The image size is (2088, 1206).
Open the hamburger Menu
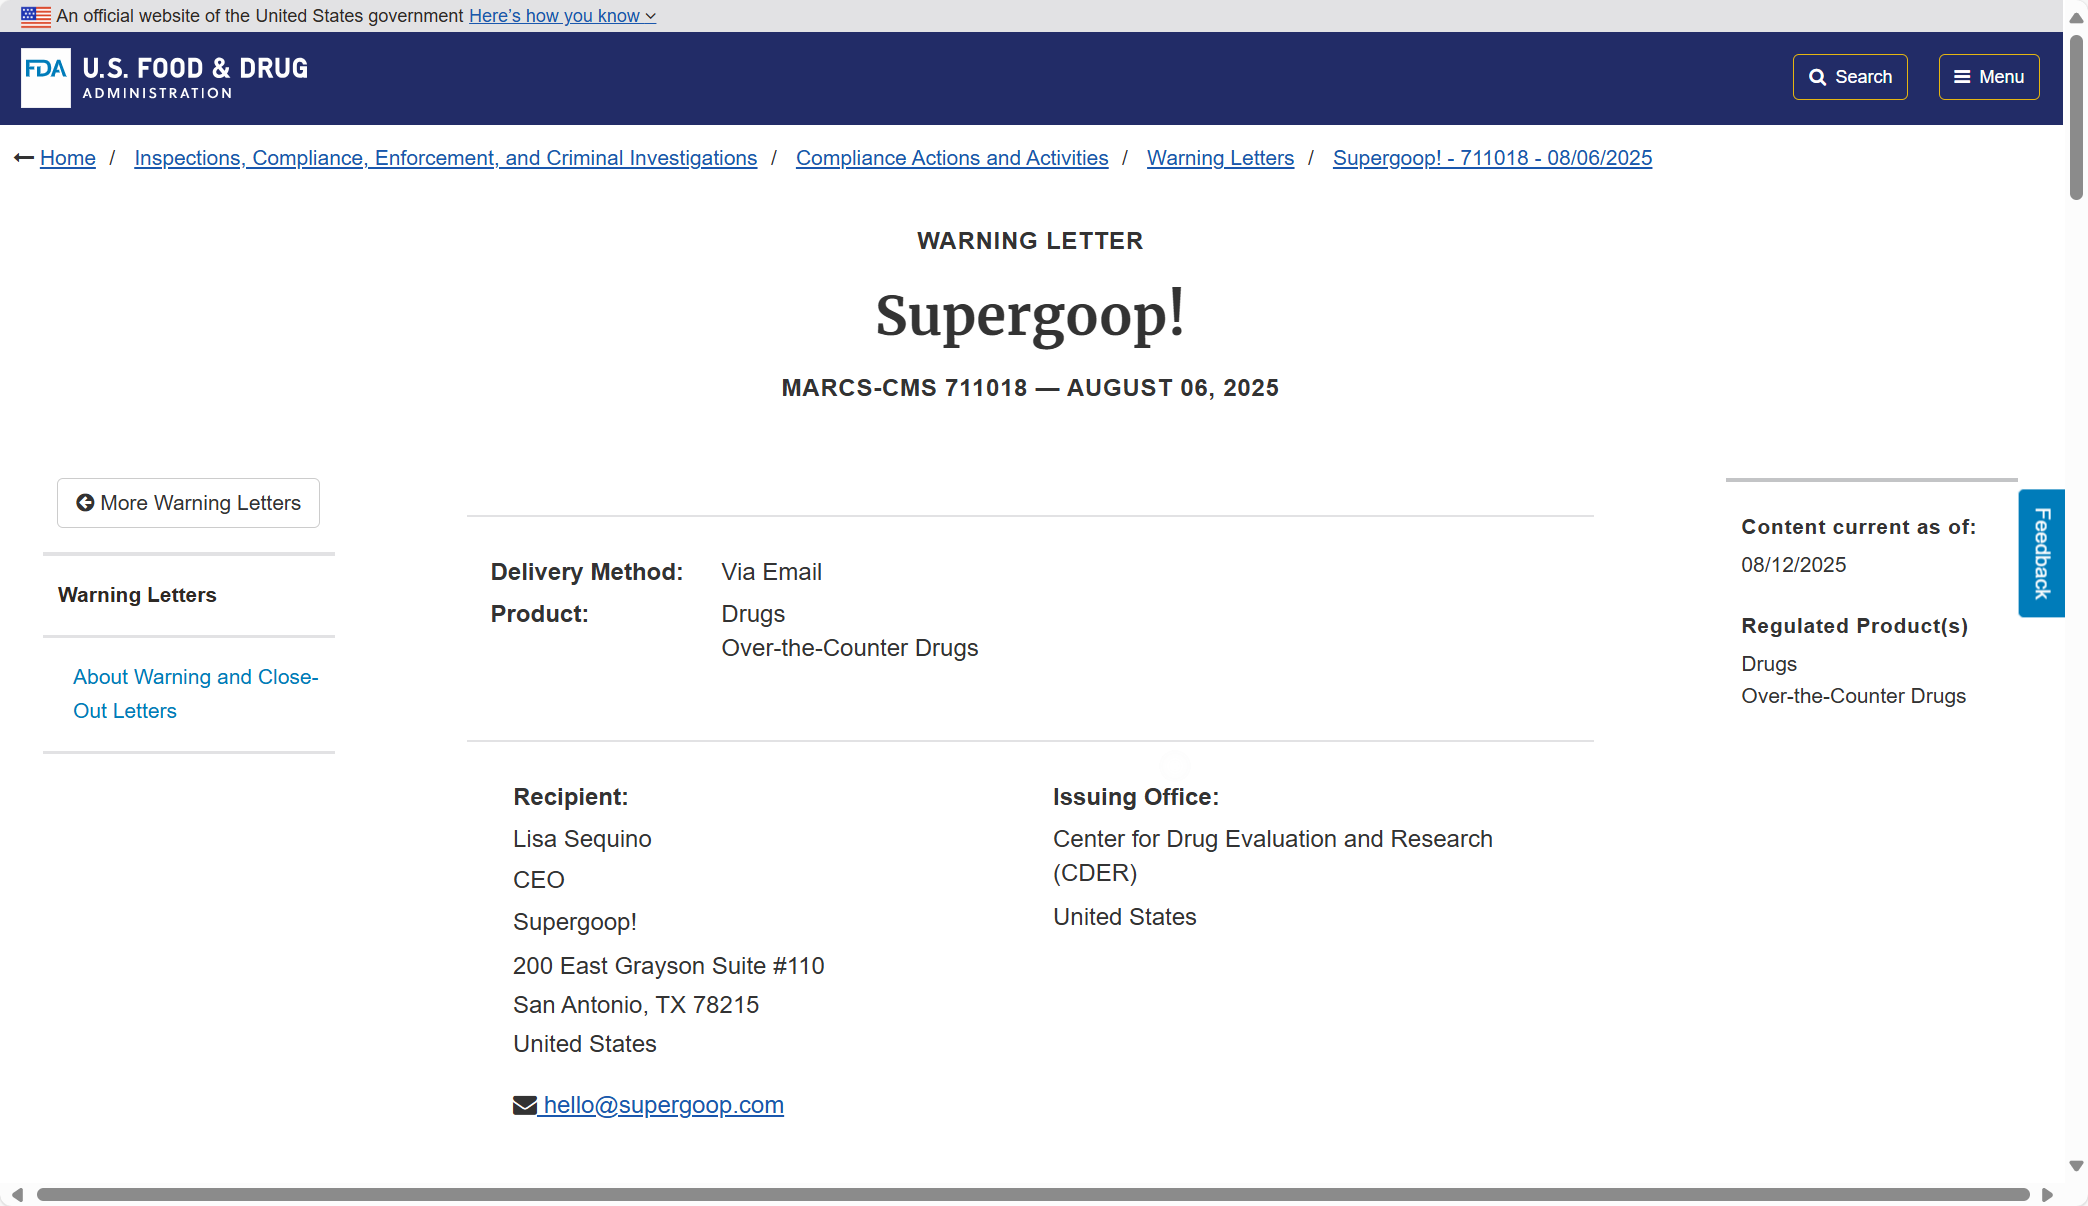[x=1988, y=77]
